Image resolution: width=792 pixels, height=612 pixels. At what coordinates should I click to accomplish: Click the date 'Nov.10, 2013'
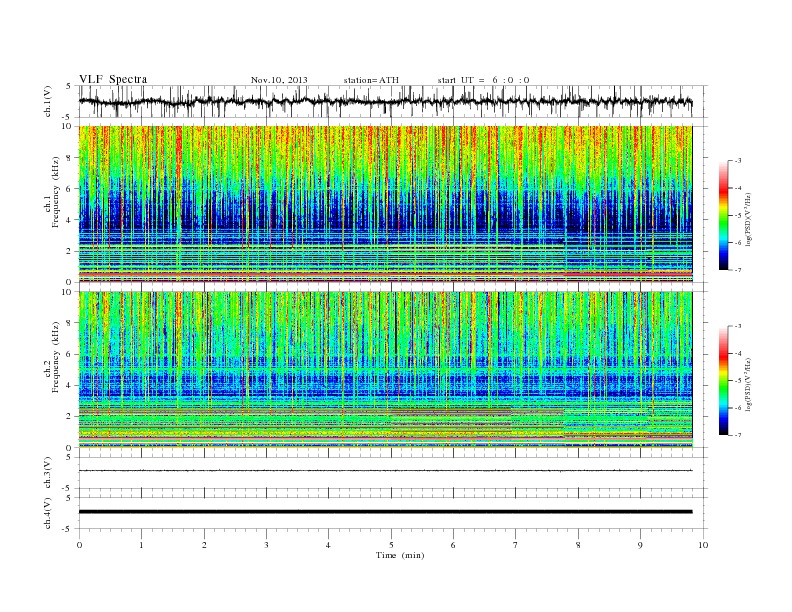279,80
